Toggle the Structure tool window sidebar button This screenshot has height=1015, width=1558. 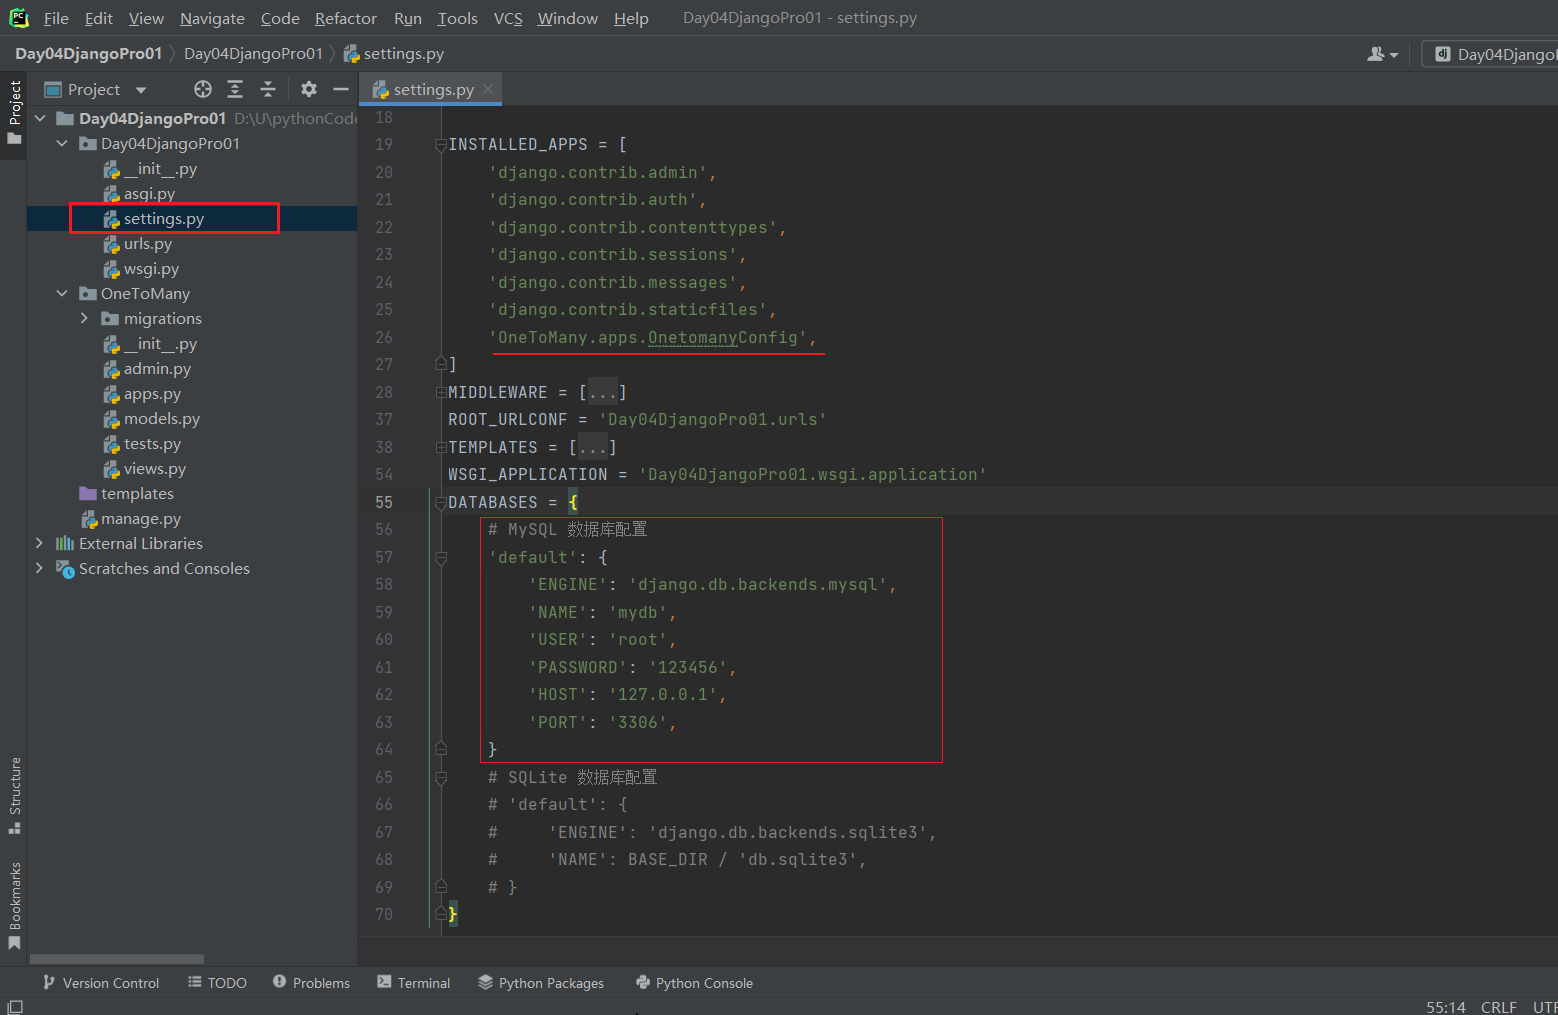pyautogui.click(x=14, y=795)
